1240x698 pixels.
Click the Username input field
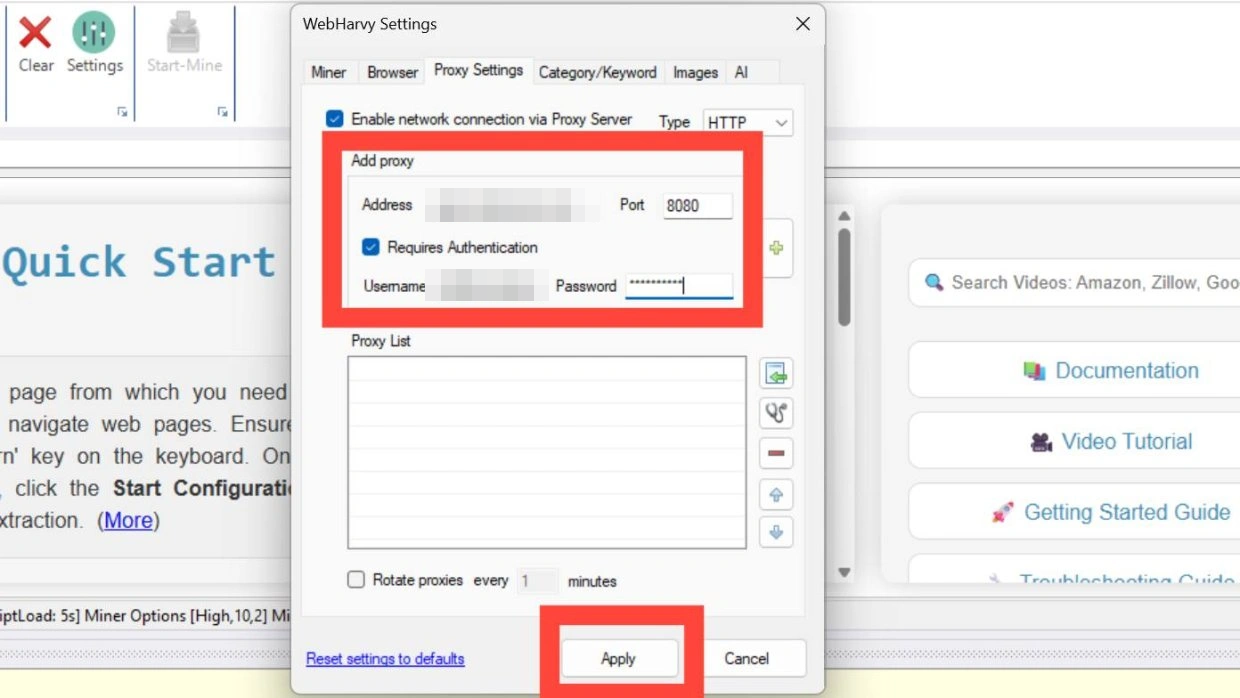(486, 286)
